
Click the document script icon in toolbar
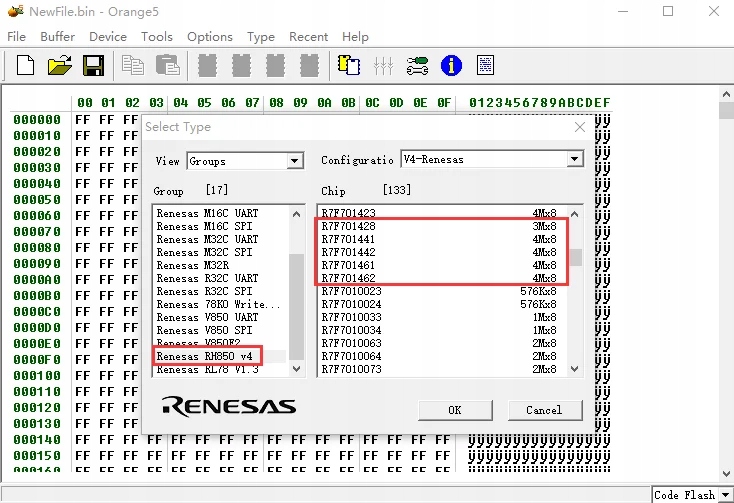(x=485, y=66)
